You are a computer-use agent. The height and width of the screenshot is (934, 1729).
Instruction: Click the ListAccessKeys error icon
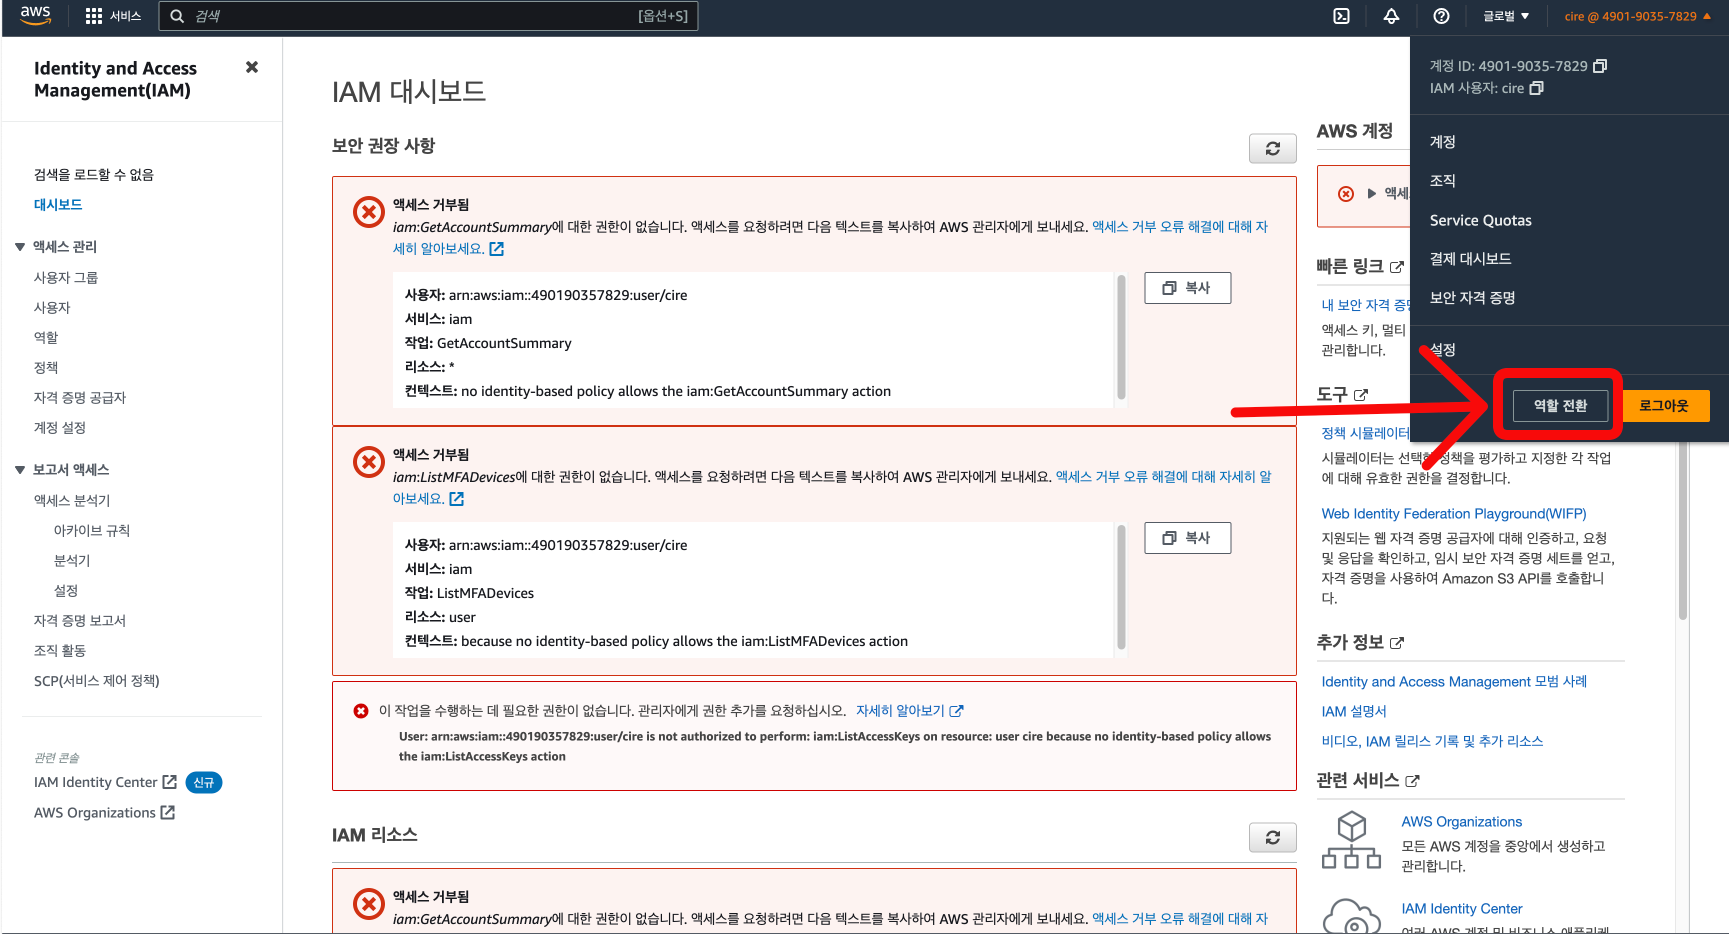point(361,711)
